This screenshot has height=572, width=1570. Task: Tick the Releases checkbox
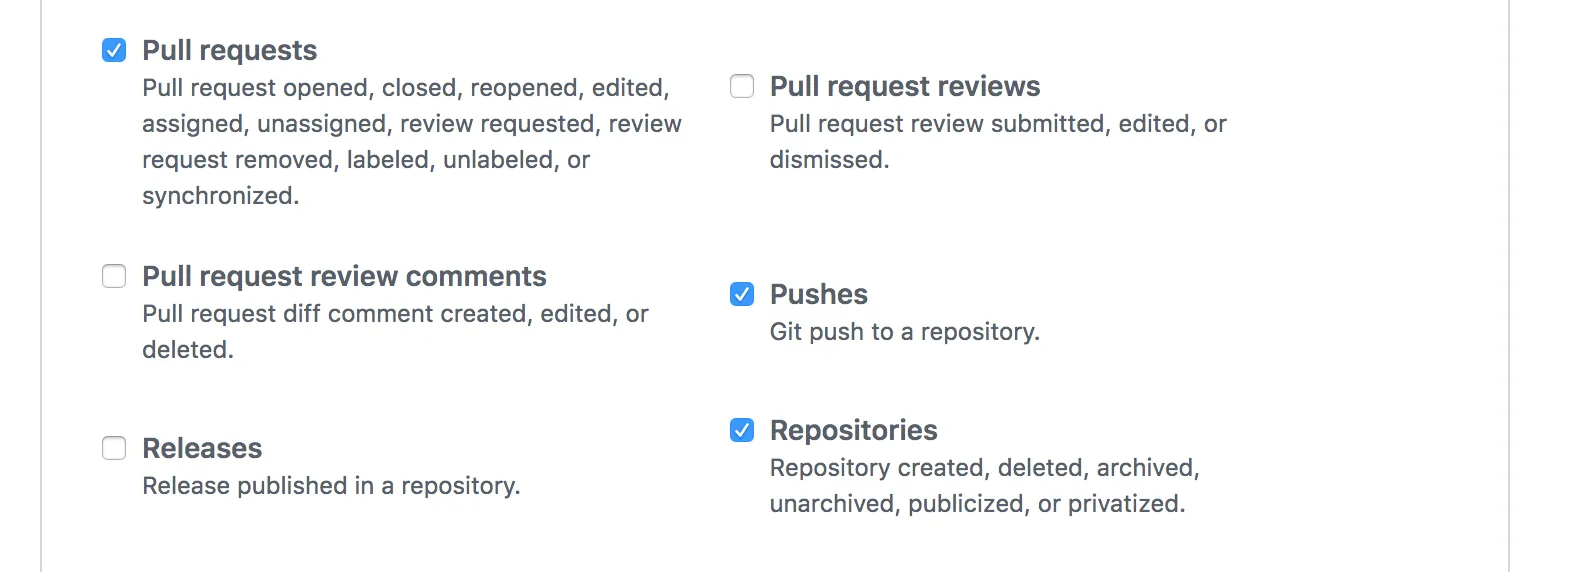tap(114, 448)
